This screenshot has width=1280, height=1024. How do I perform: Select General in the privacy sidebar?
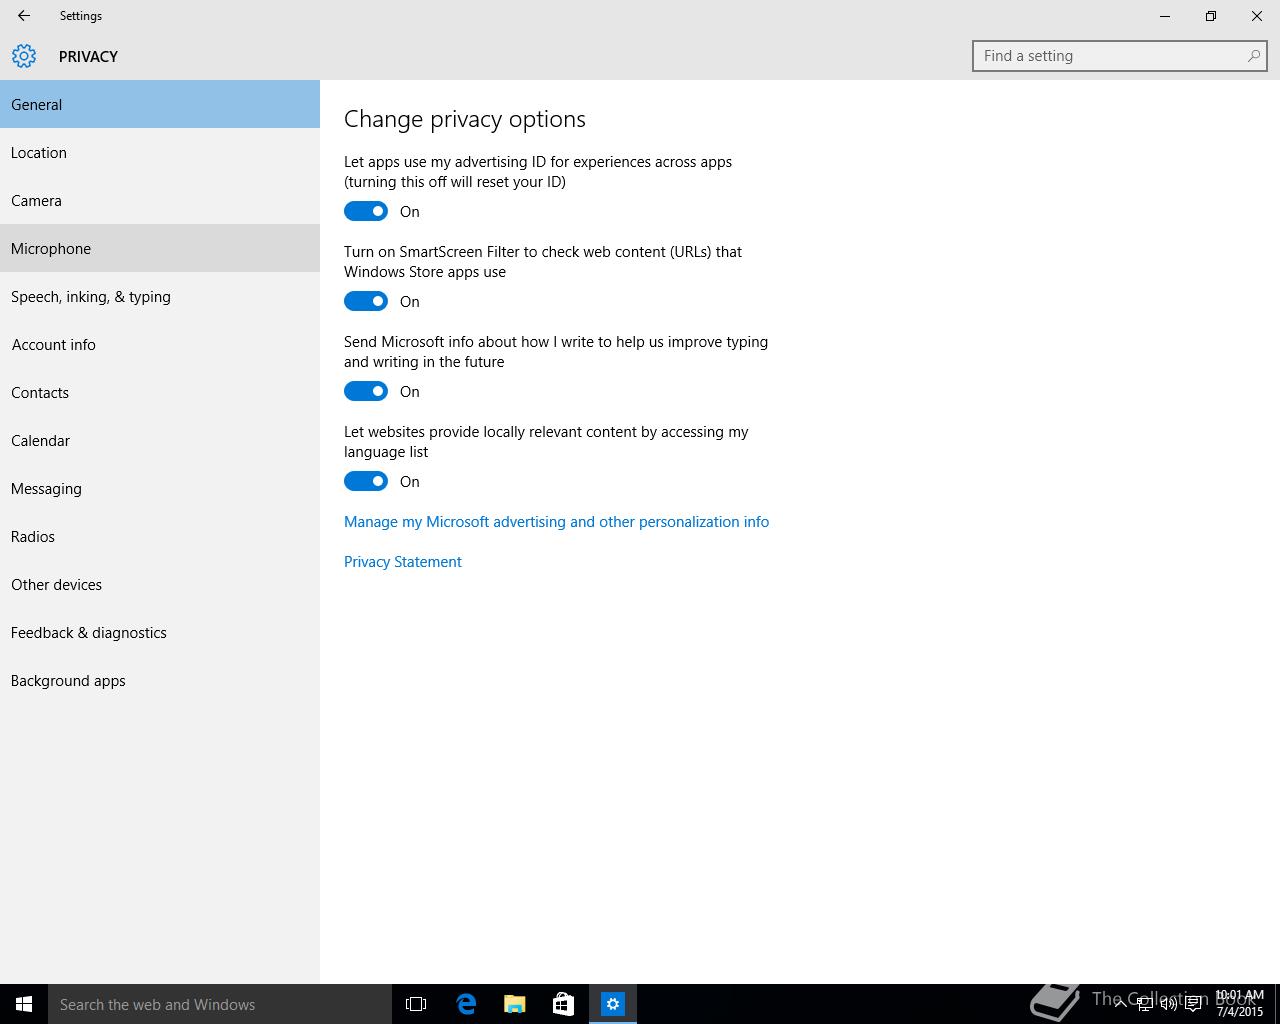160,104
